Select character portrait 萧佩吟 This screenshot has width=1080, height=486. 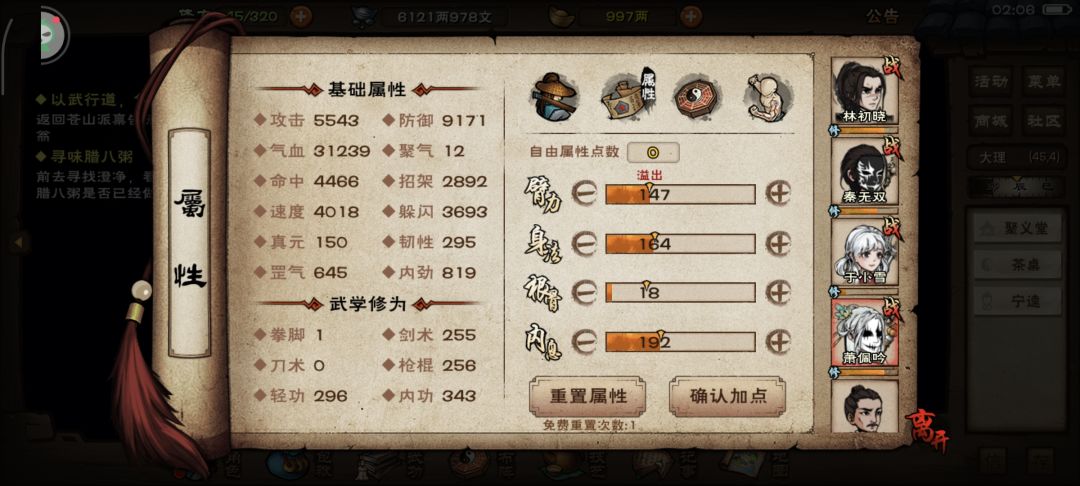pos(864,333)
